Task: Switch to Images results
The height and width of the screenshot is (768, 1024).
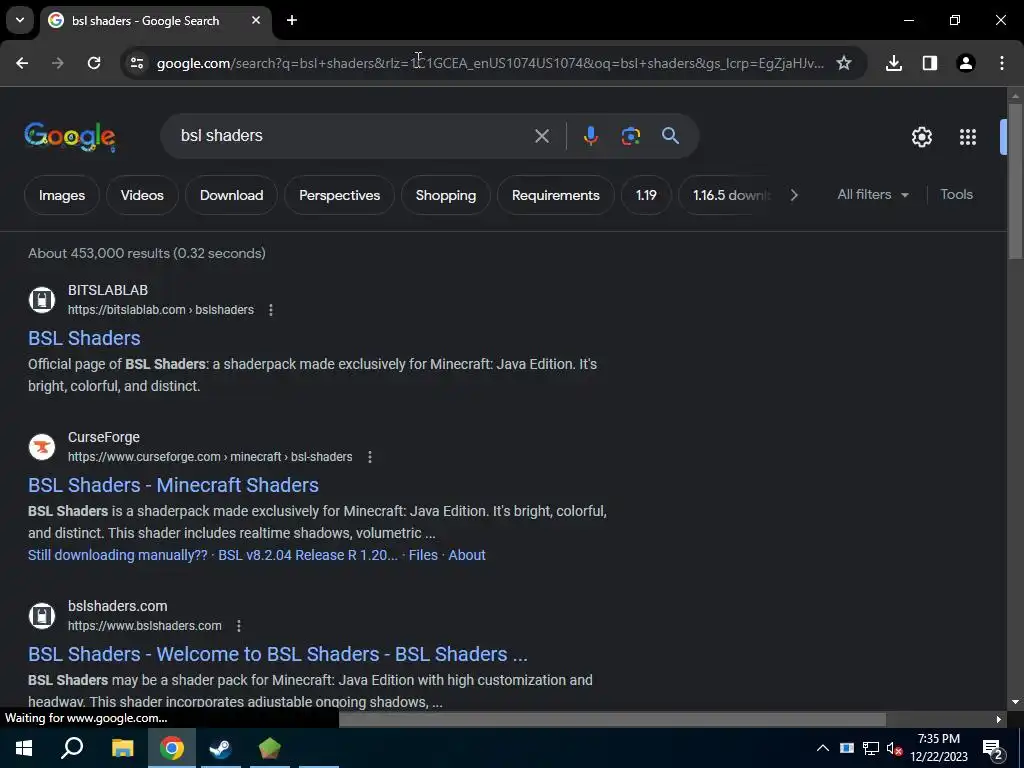Action: pos(62,195)
